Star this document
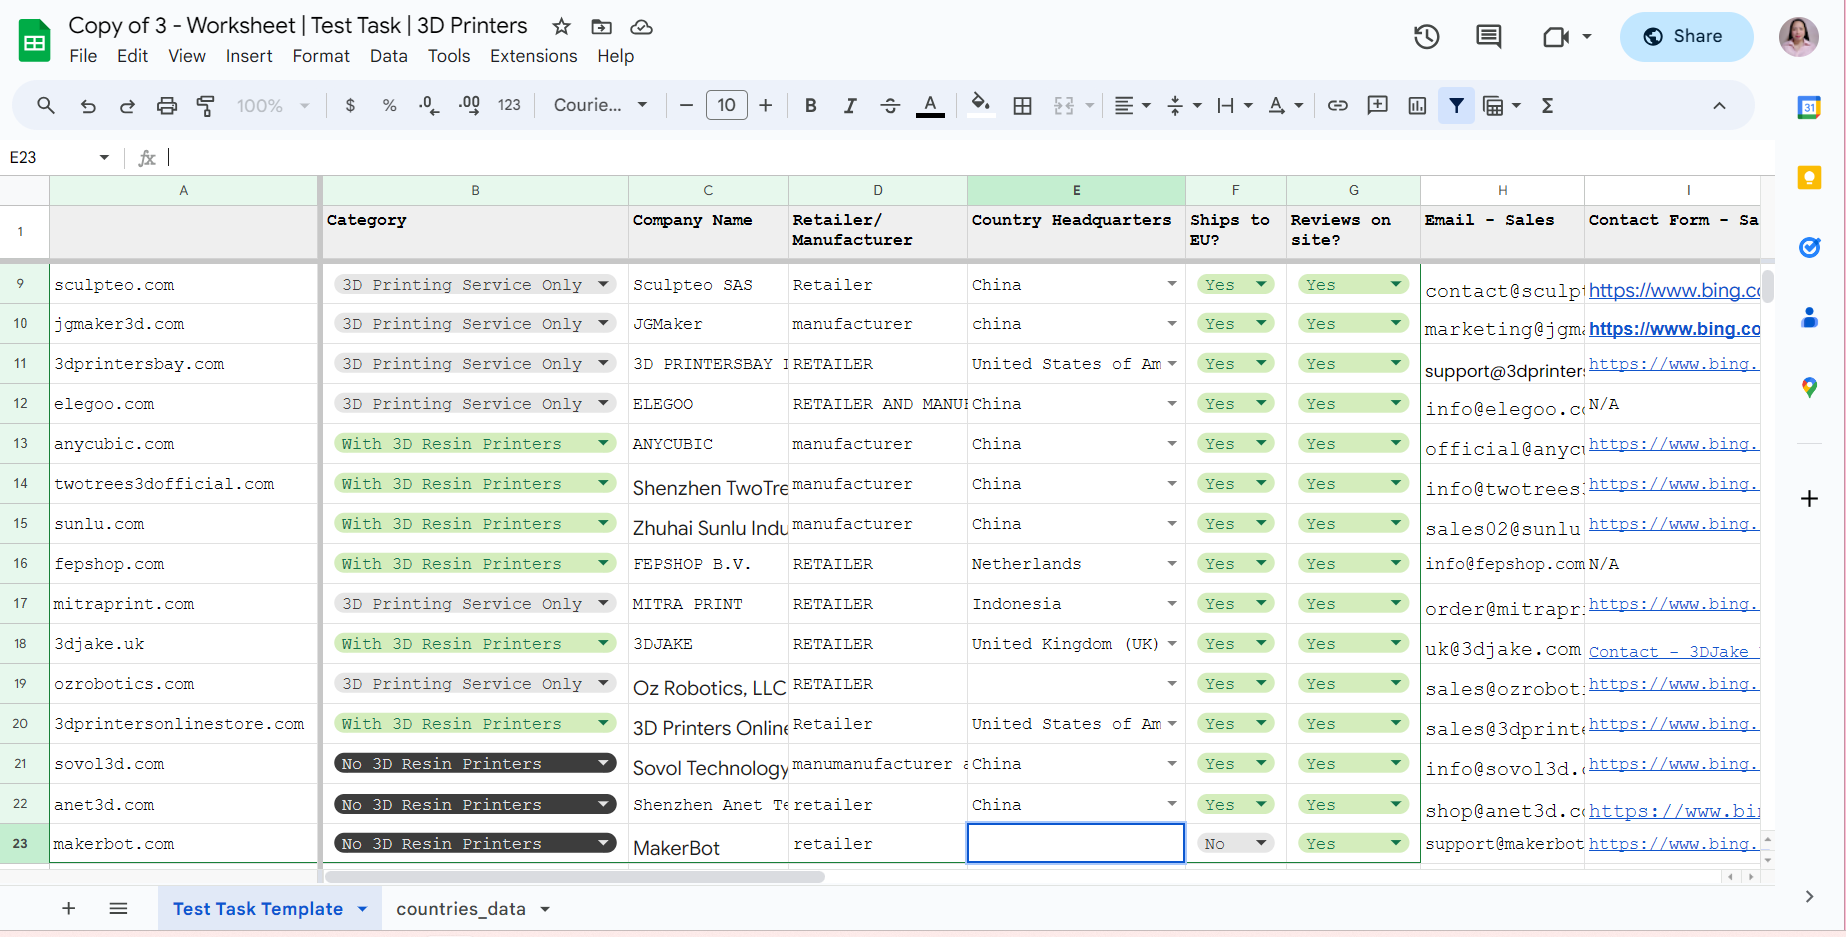Image resolution: width=1846 pixels, height=937 pixels. pyautogui.click(x=562, y=27)
